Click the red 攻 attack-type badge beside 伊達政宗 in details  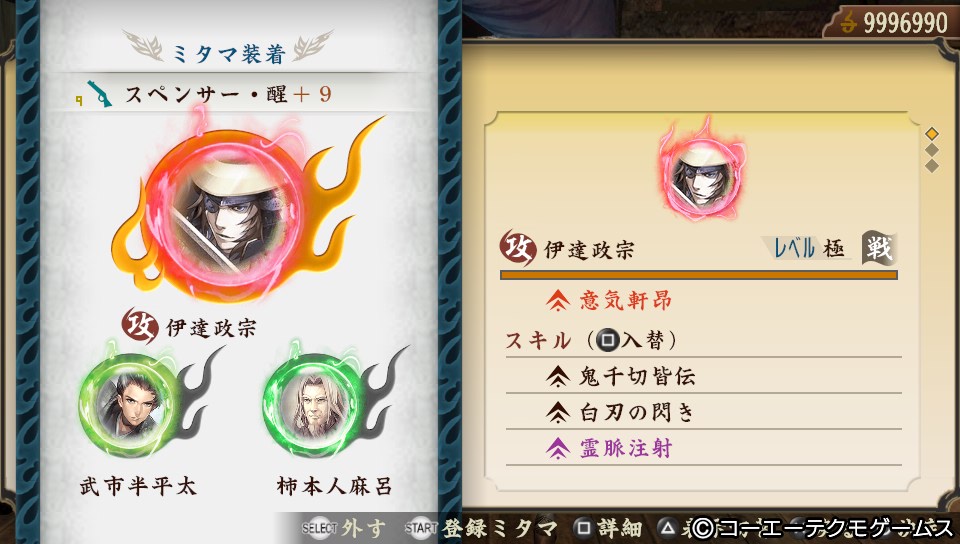tap(519, 248)
